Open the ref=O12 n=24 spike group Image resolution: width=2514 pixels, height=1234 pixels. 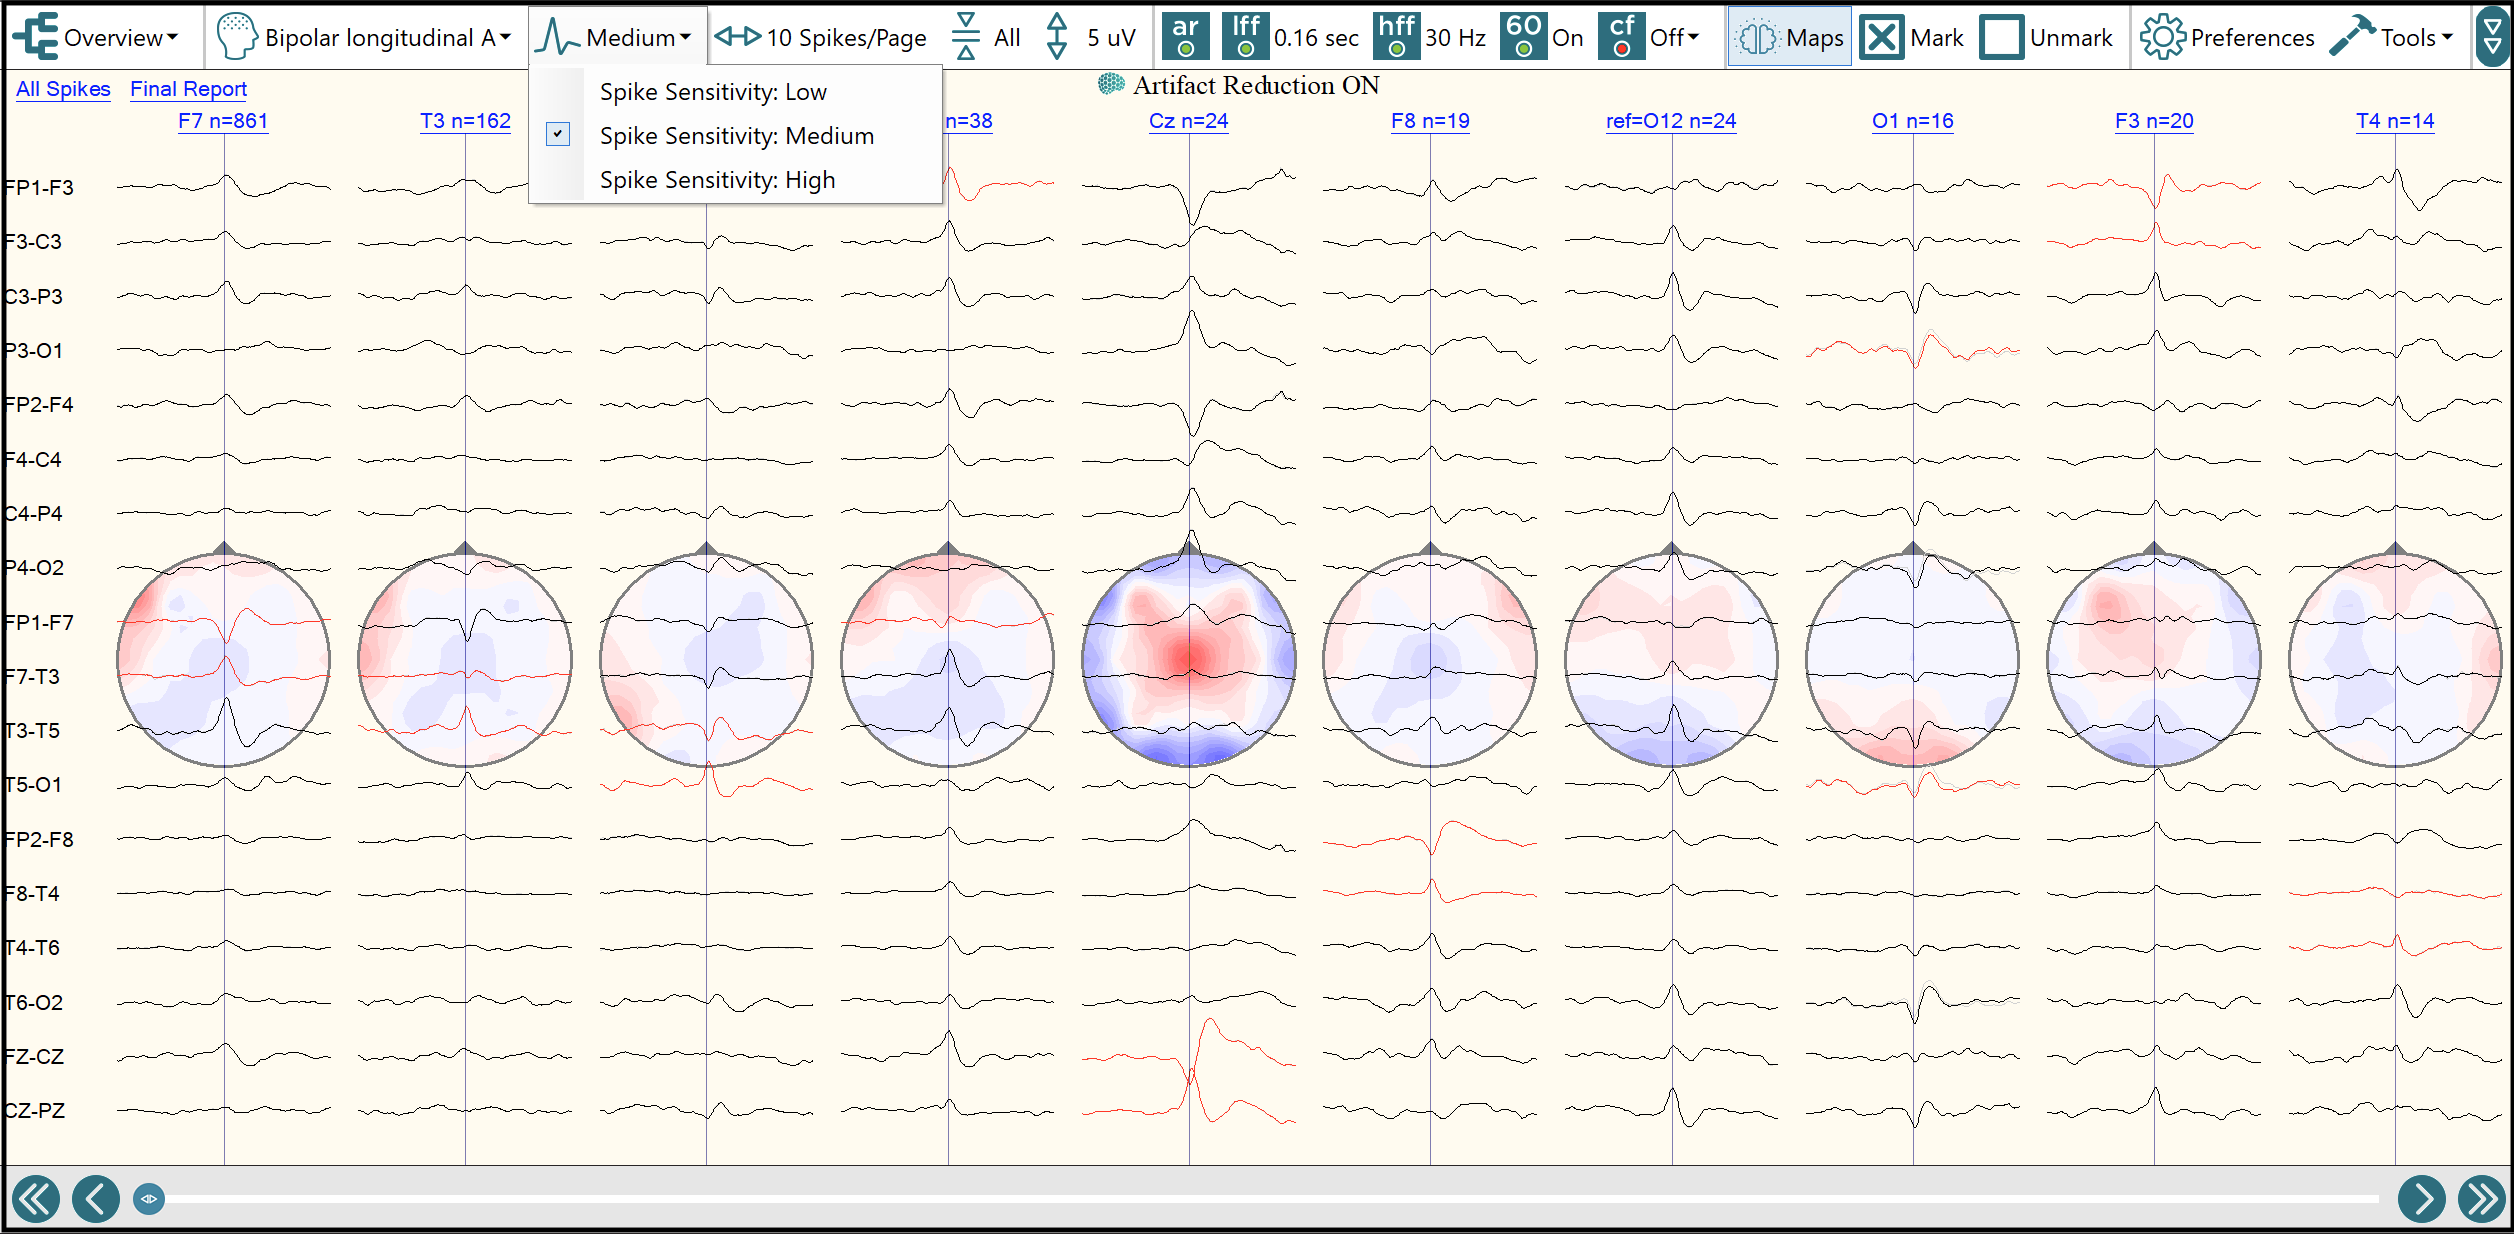tap(1671, 121)
